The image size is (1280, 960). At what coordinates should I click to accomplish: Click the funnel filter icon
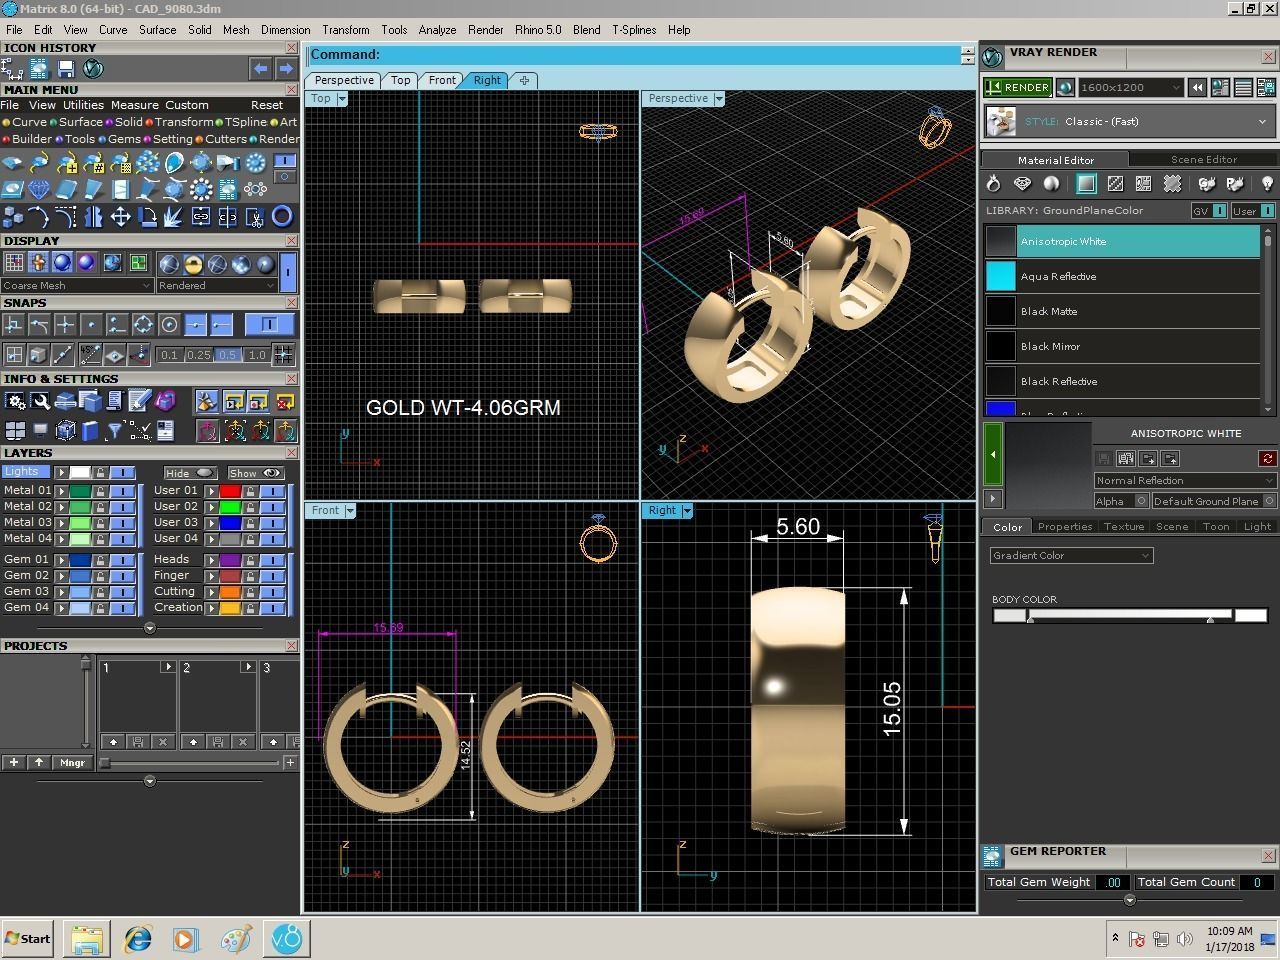pos(114,431)
